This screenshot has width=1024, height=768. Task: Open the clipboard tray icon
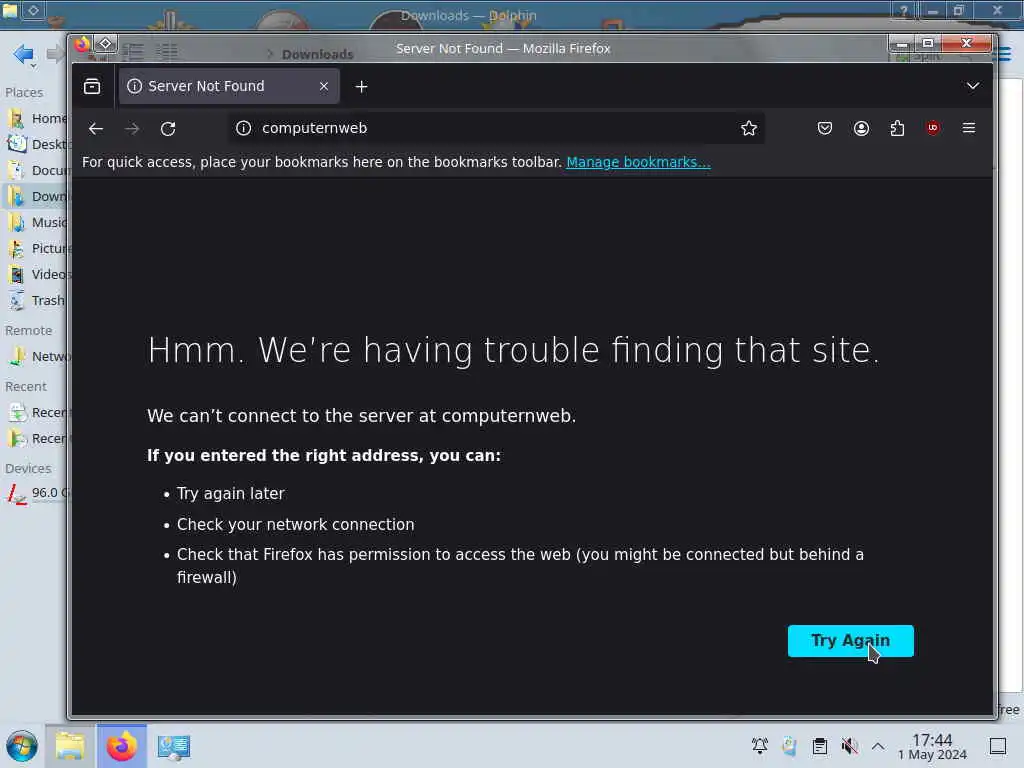820,746
